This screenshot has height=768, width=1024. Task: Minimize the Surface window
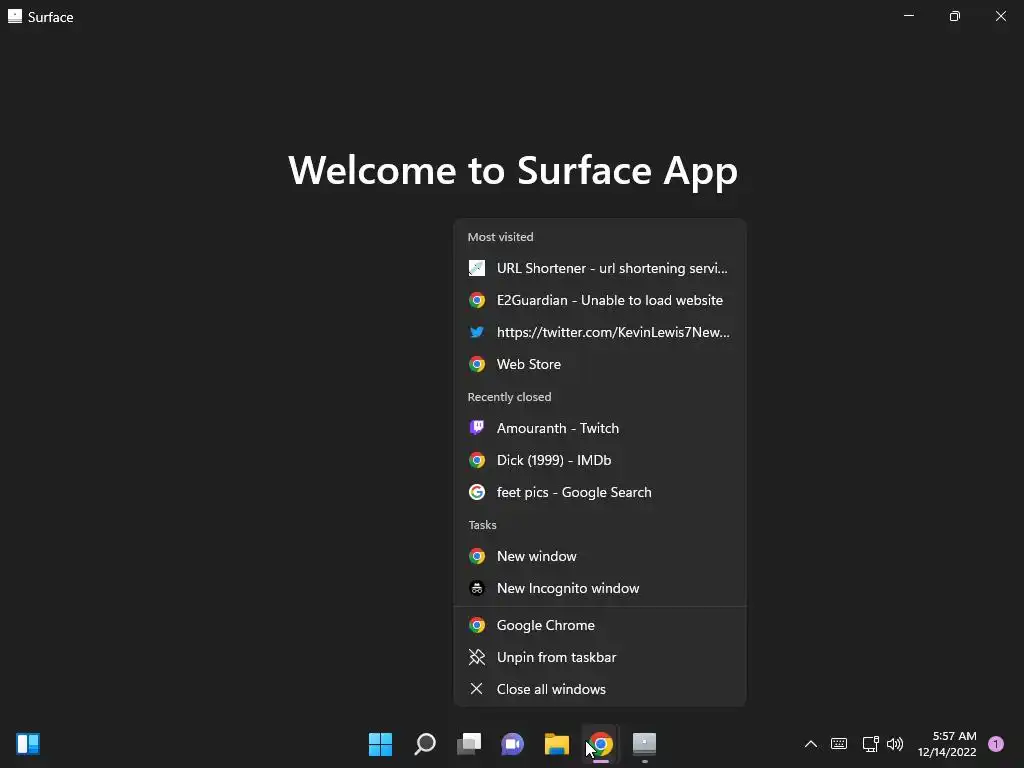[x=908, y=16]
